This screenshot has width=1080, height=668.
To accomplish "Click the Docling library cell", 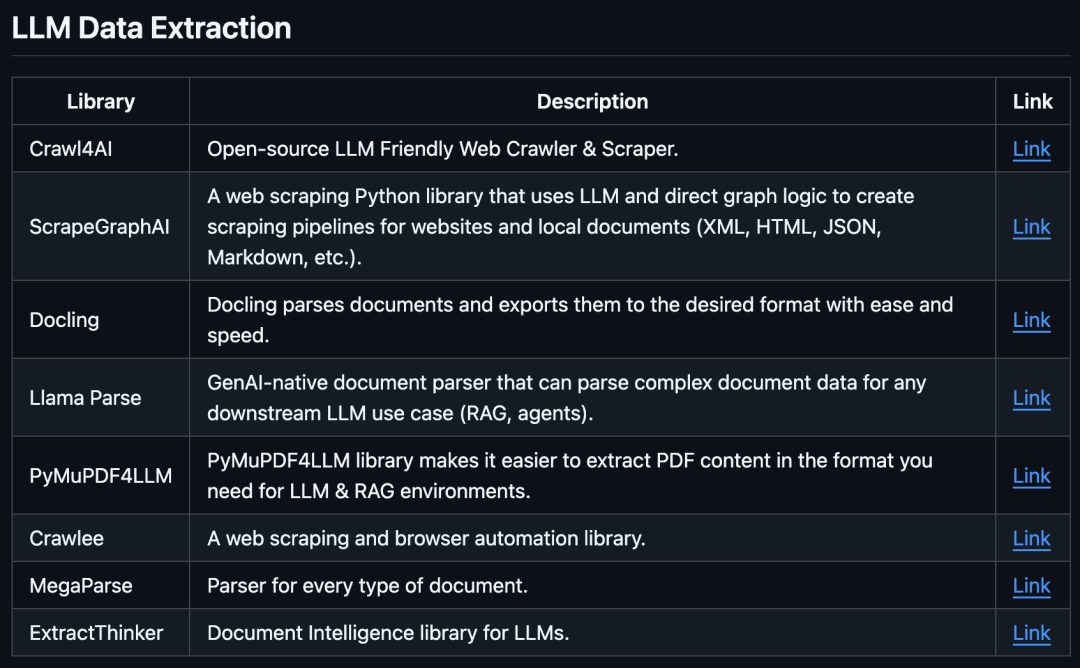I will click(x=65, y=320).
